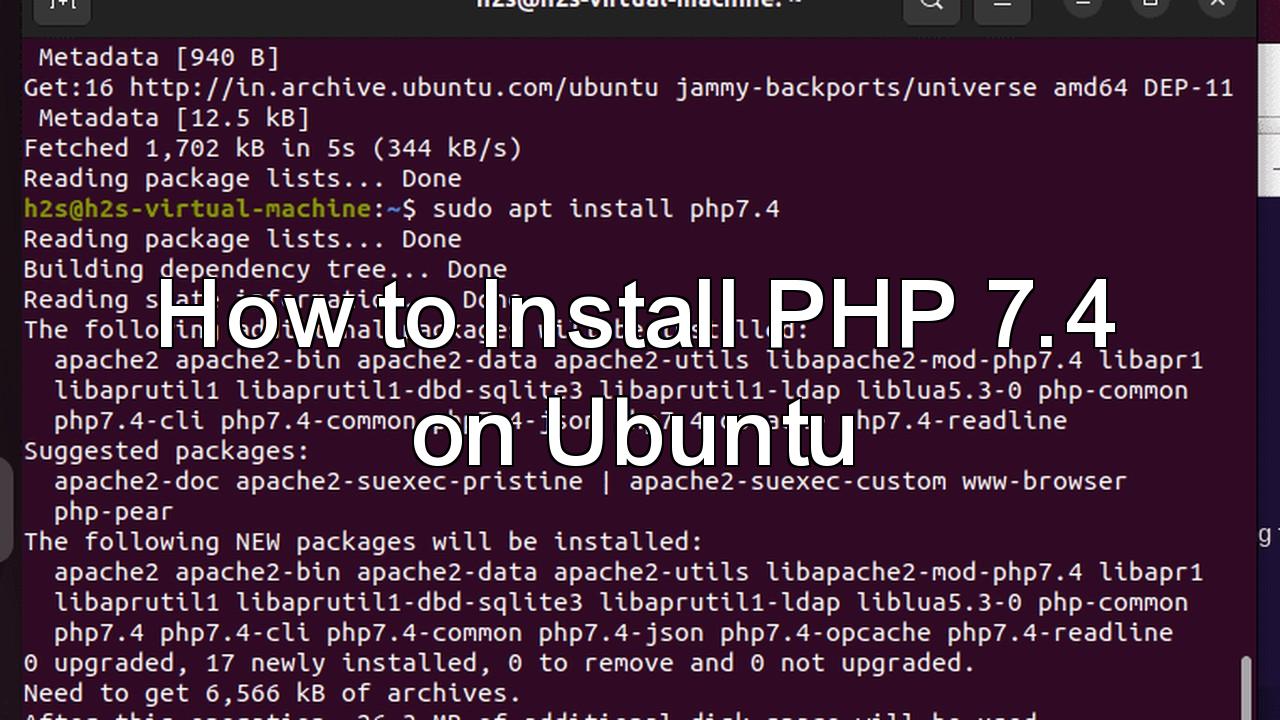Minimize the terminal window
This screenshot has width=1280, height=720.
pos(1083,6)
